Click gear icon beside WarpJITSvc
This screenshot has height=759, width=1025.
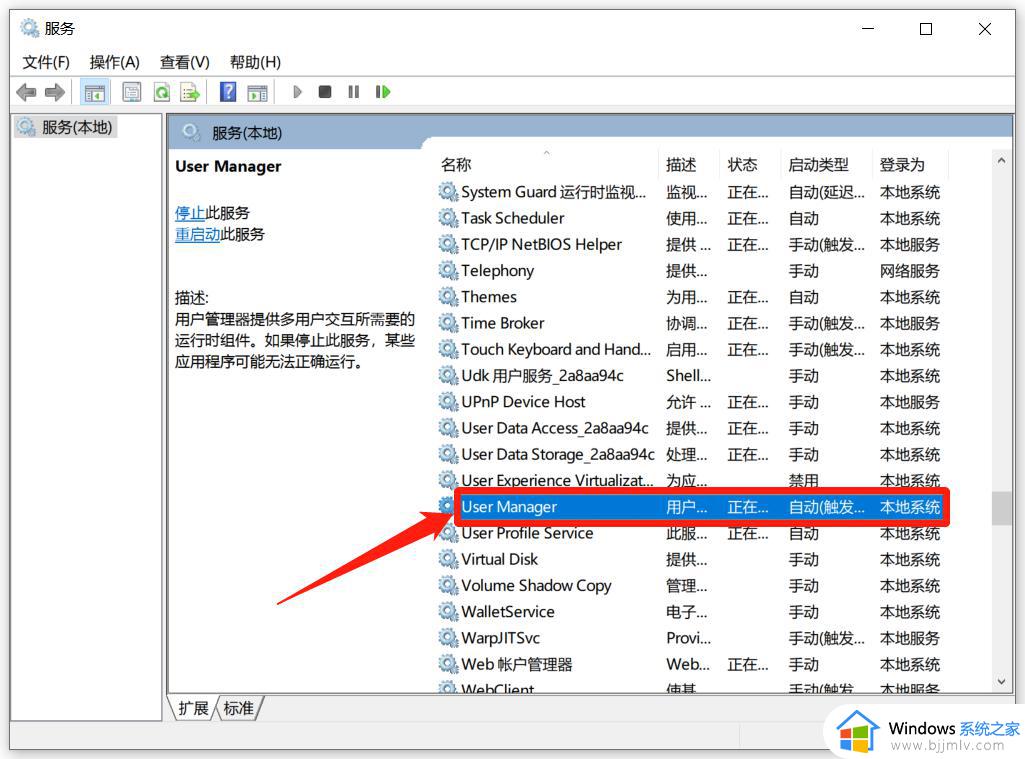coord(448,637)
